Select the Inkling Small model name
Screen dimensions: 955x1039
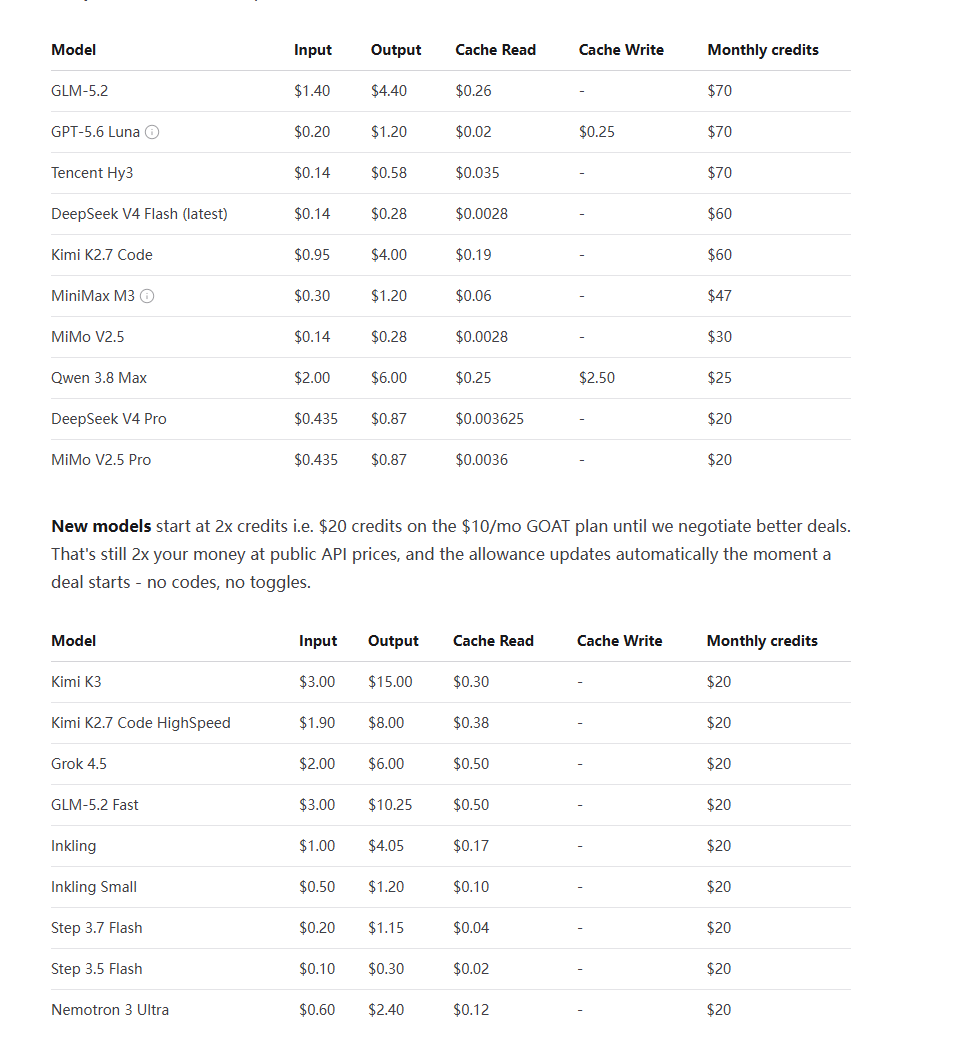(94, 887)
